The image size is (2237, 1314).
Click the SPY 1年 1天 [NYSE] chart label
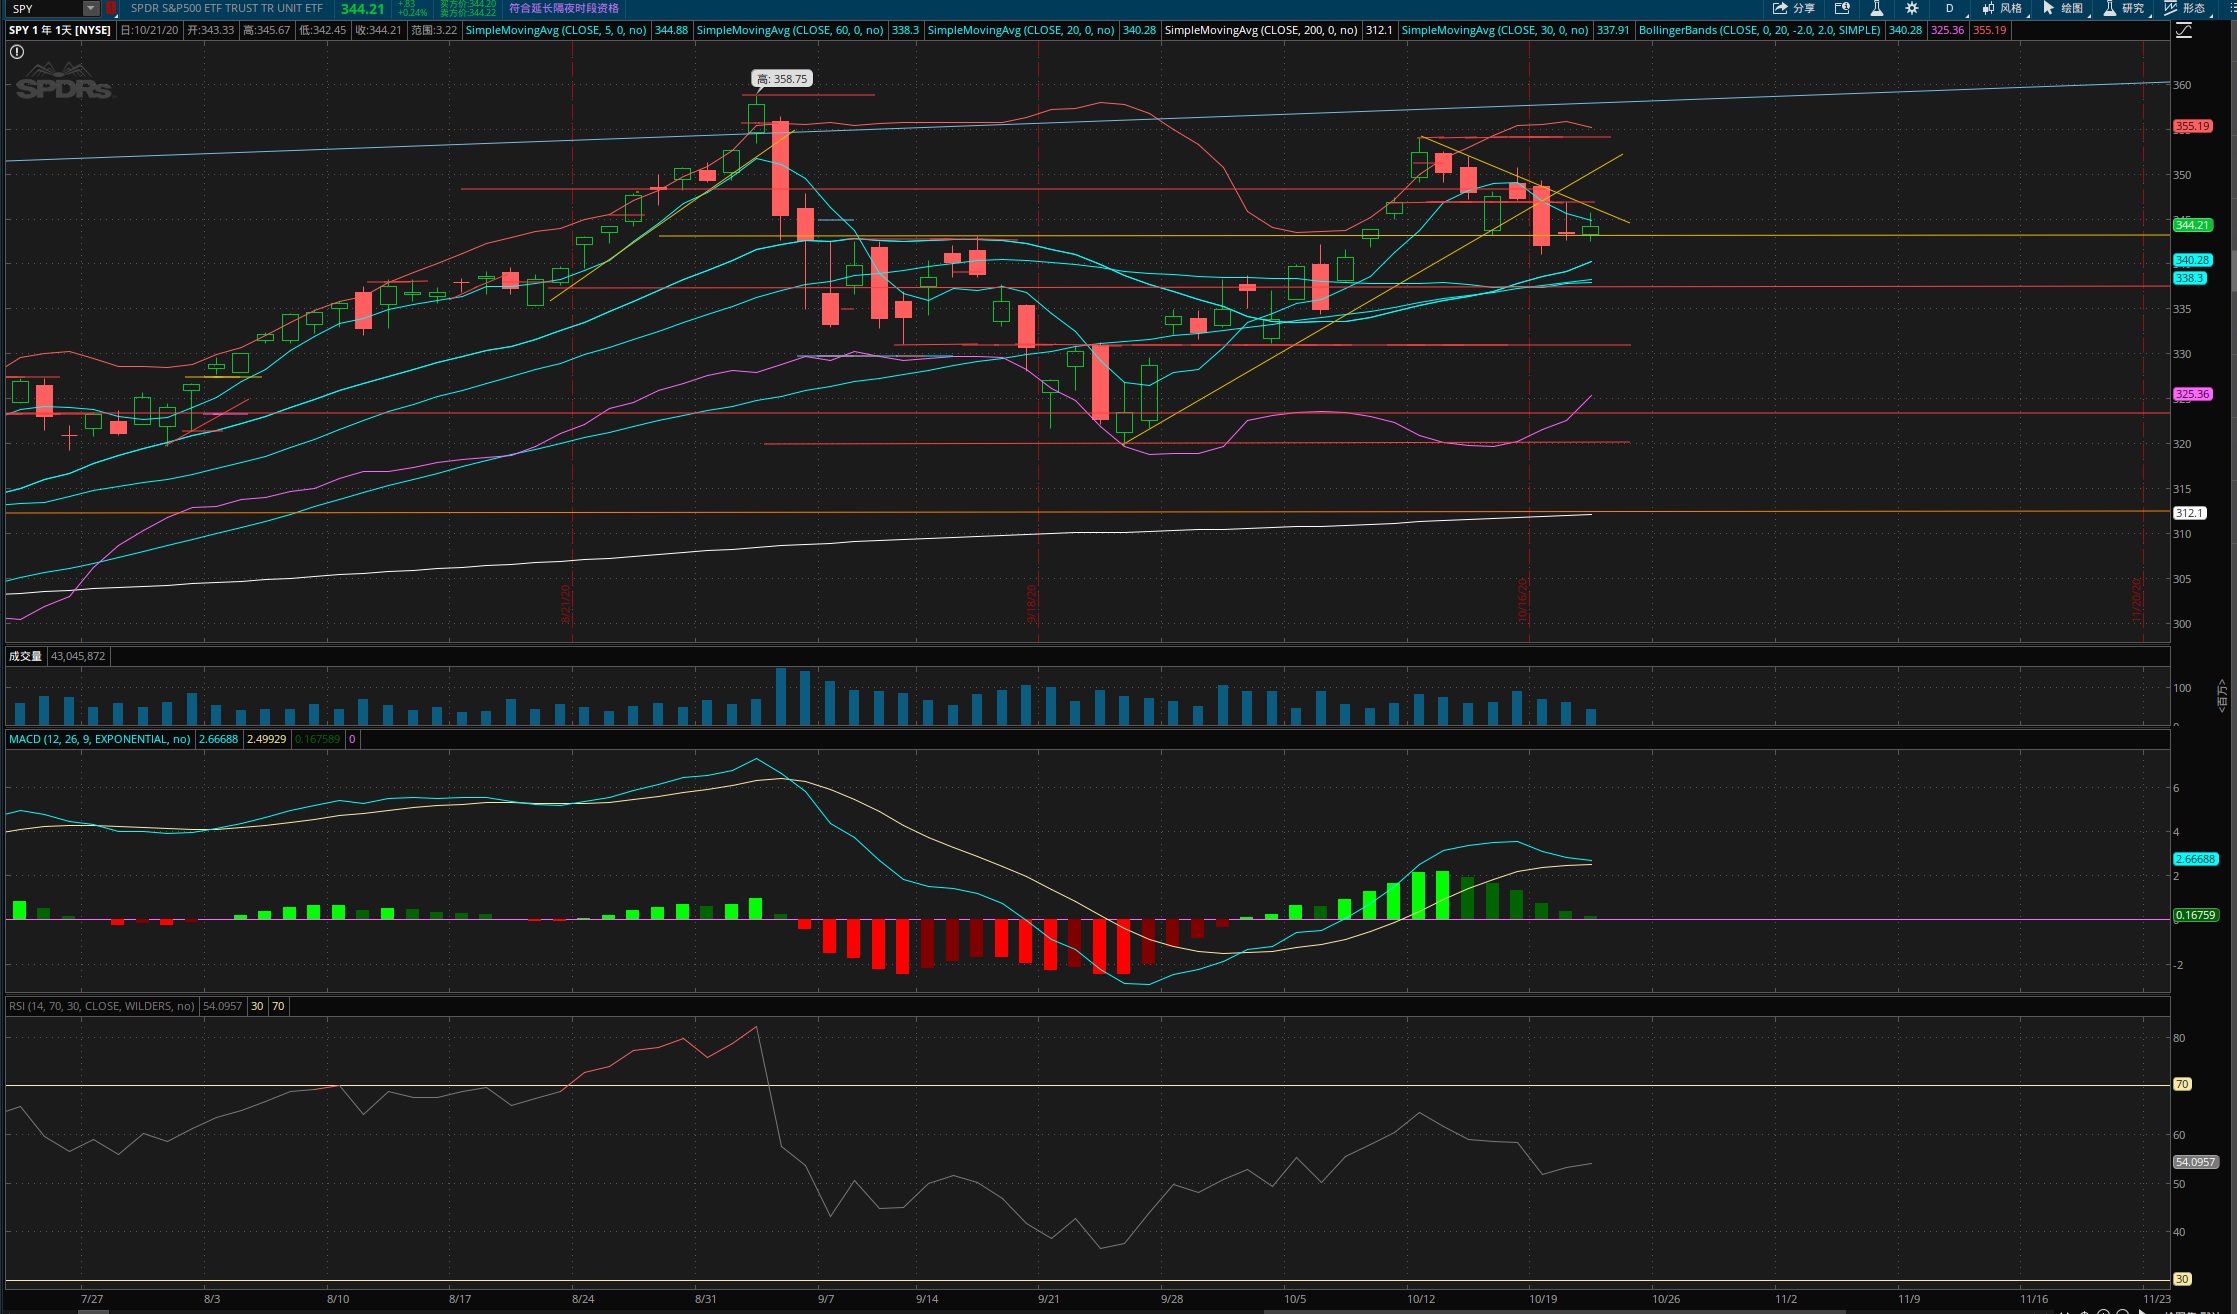pos(60,30)
